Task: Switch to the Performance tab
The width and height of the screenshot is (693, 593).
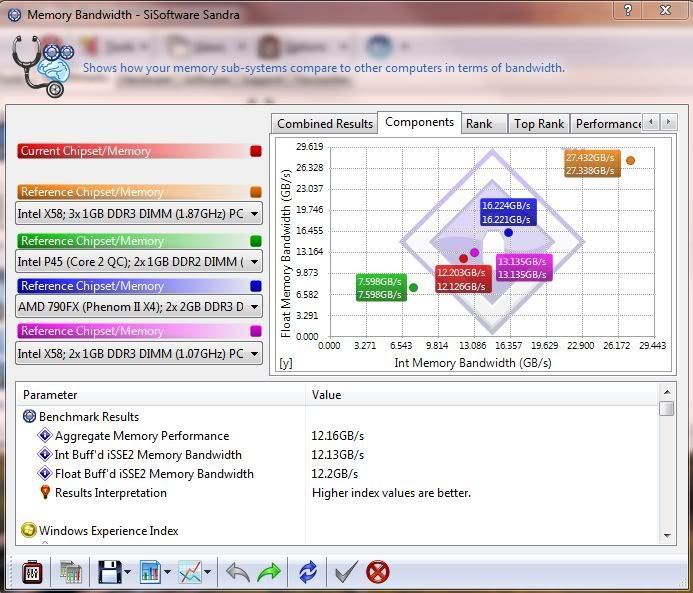Action: coord(608,124)
